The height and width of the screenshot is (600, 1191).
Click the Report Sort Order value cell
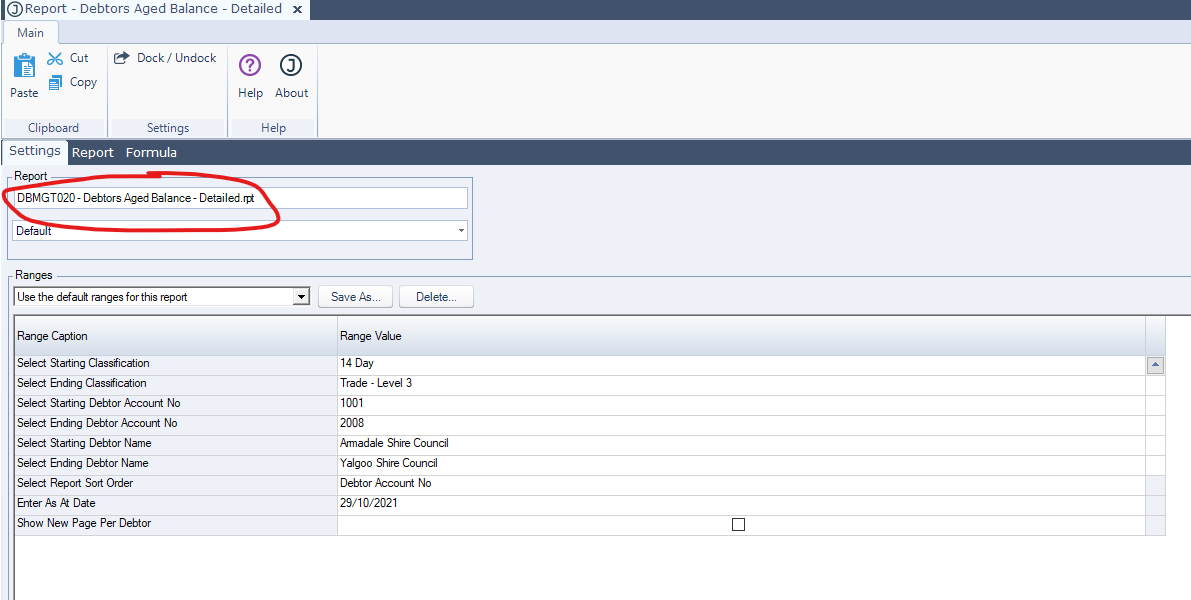click(740, 483)
